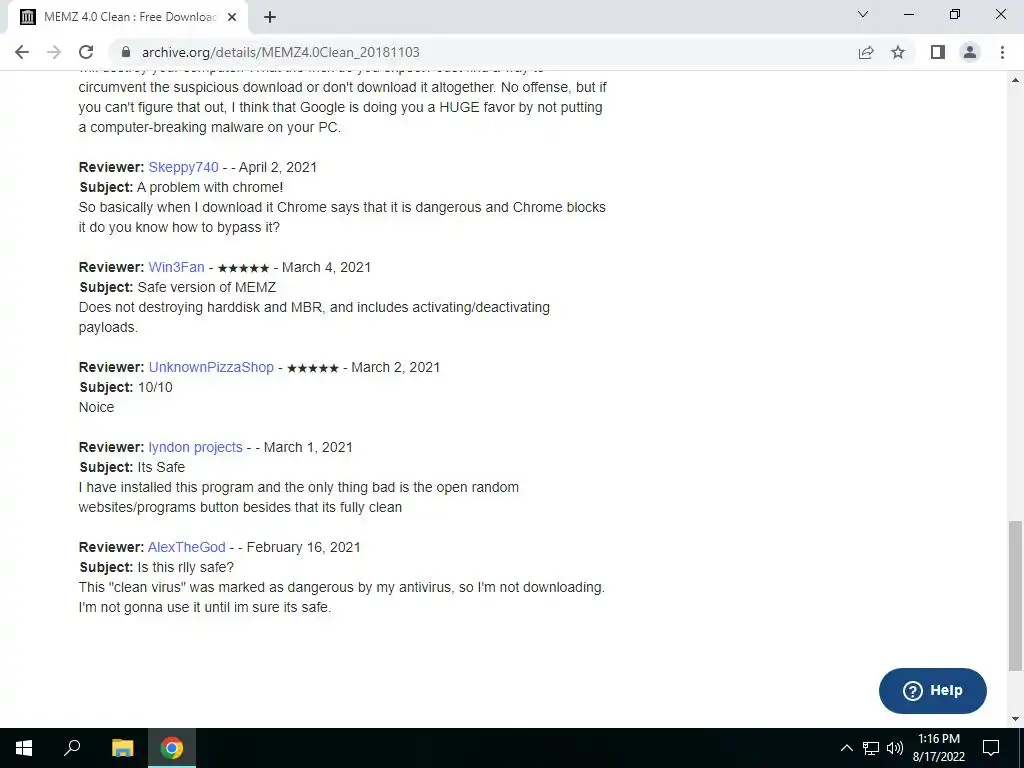The width and height of the screenshot is (1024, 768).
Task: Click the review text 'Noice'
Action: [x=97, y=408]
